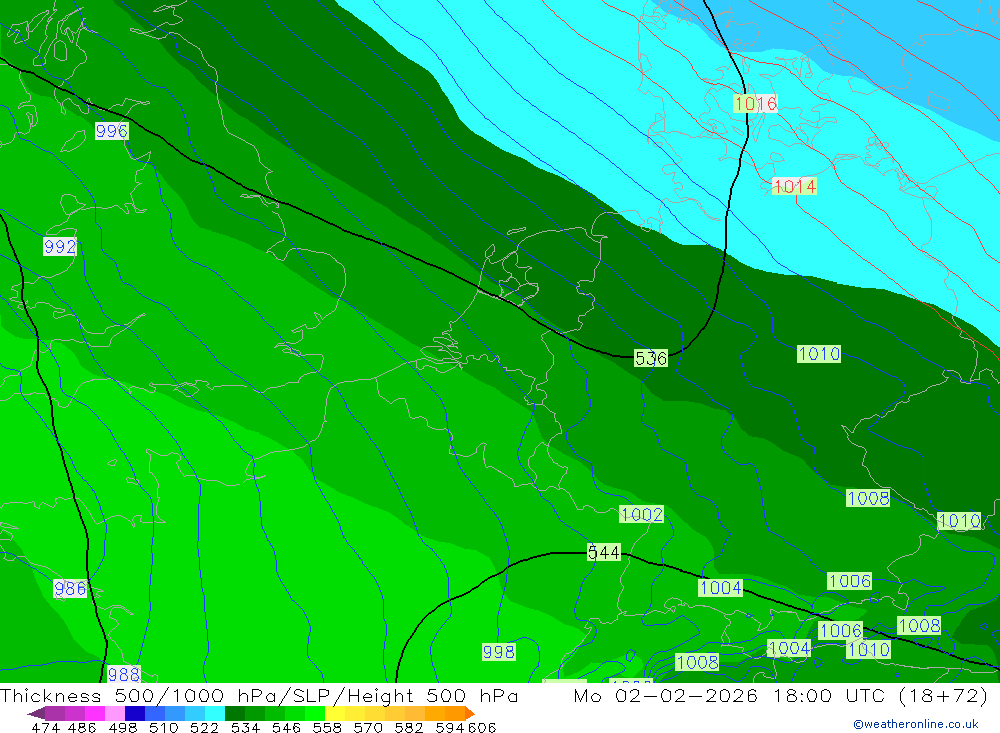Click the 996 pressure label

coord(112,131)
